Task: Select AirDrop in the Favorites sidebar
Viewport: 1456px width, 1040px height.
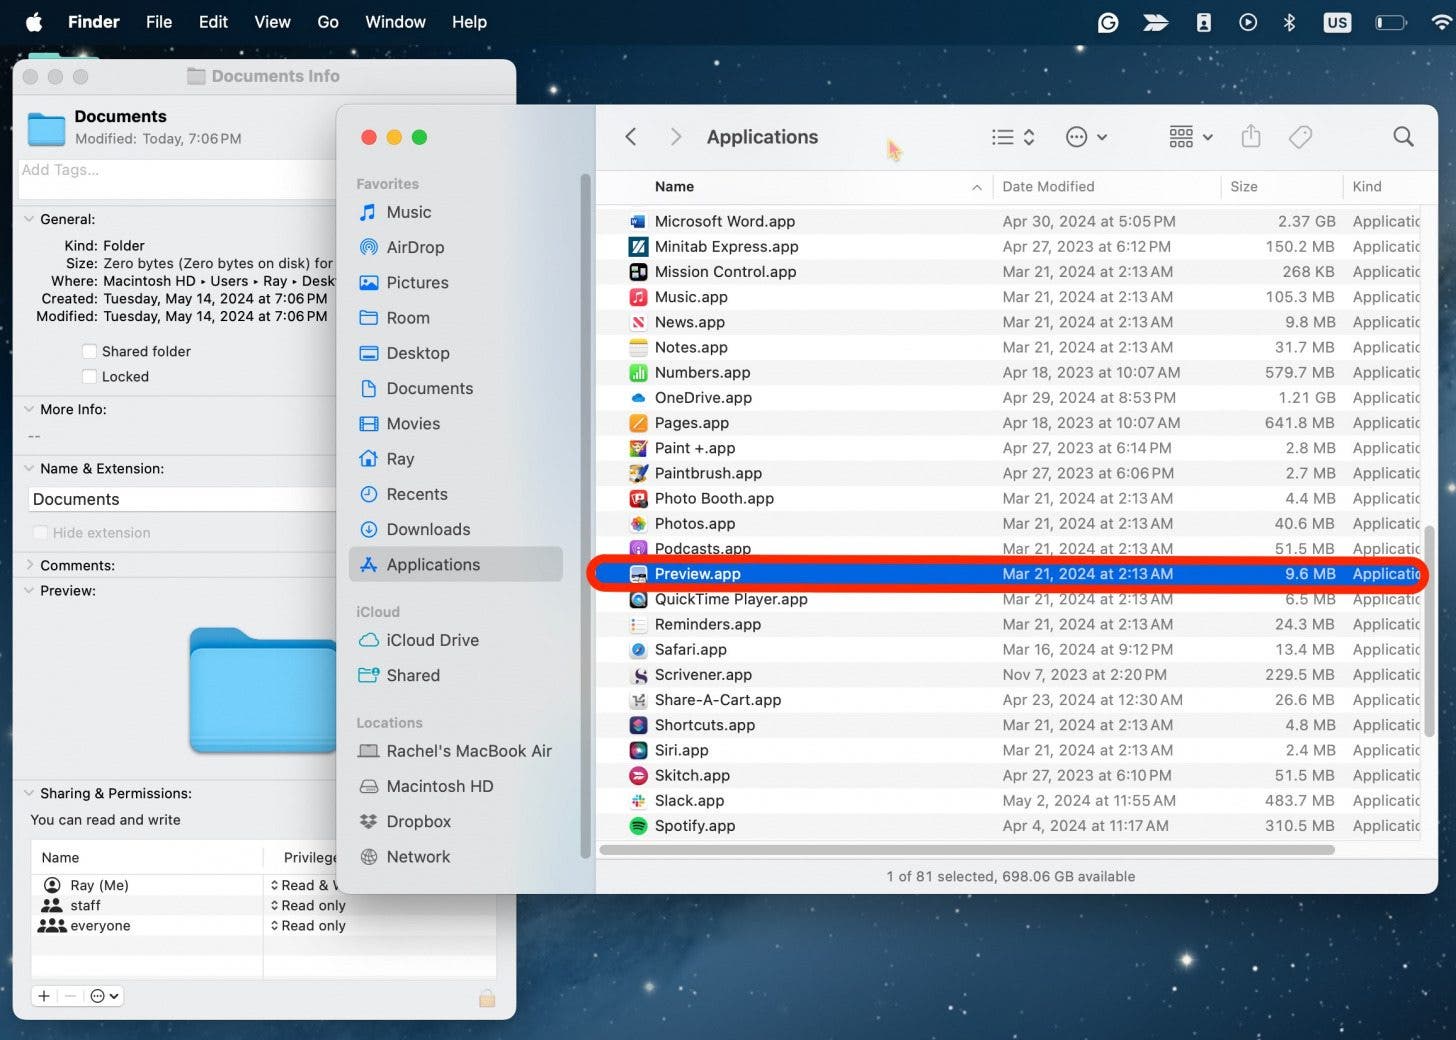Action: pyautogui.click(x=417, y=247)
